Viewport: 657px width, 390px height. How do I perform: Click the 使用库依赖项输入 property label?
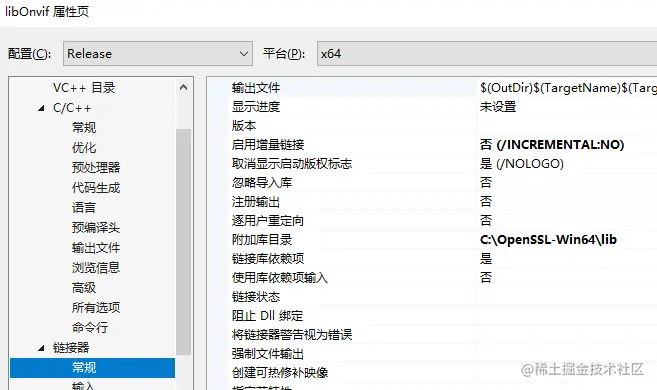[279, 278]
